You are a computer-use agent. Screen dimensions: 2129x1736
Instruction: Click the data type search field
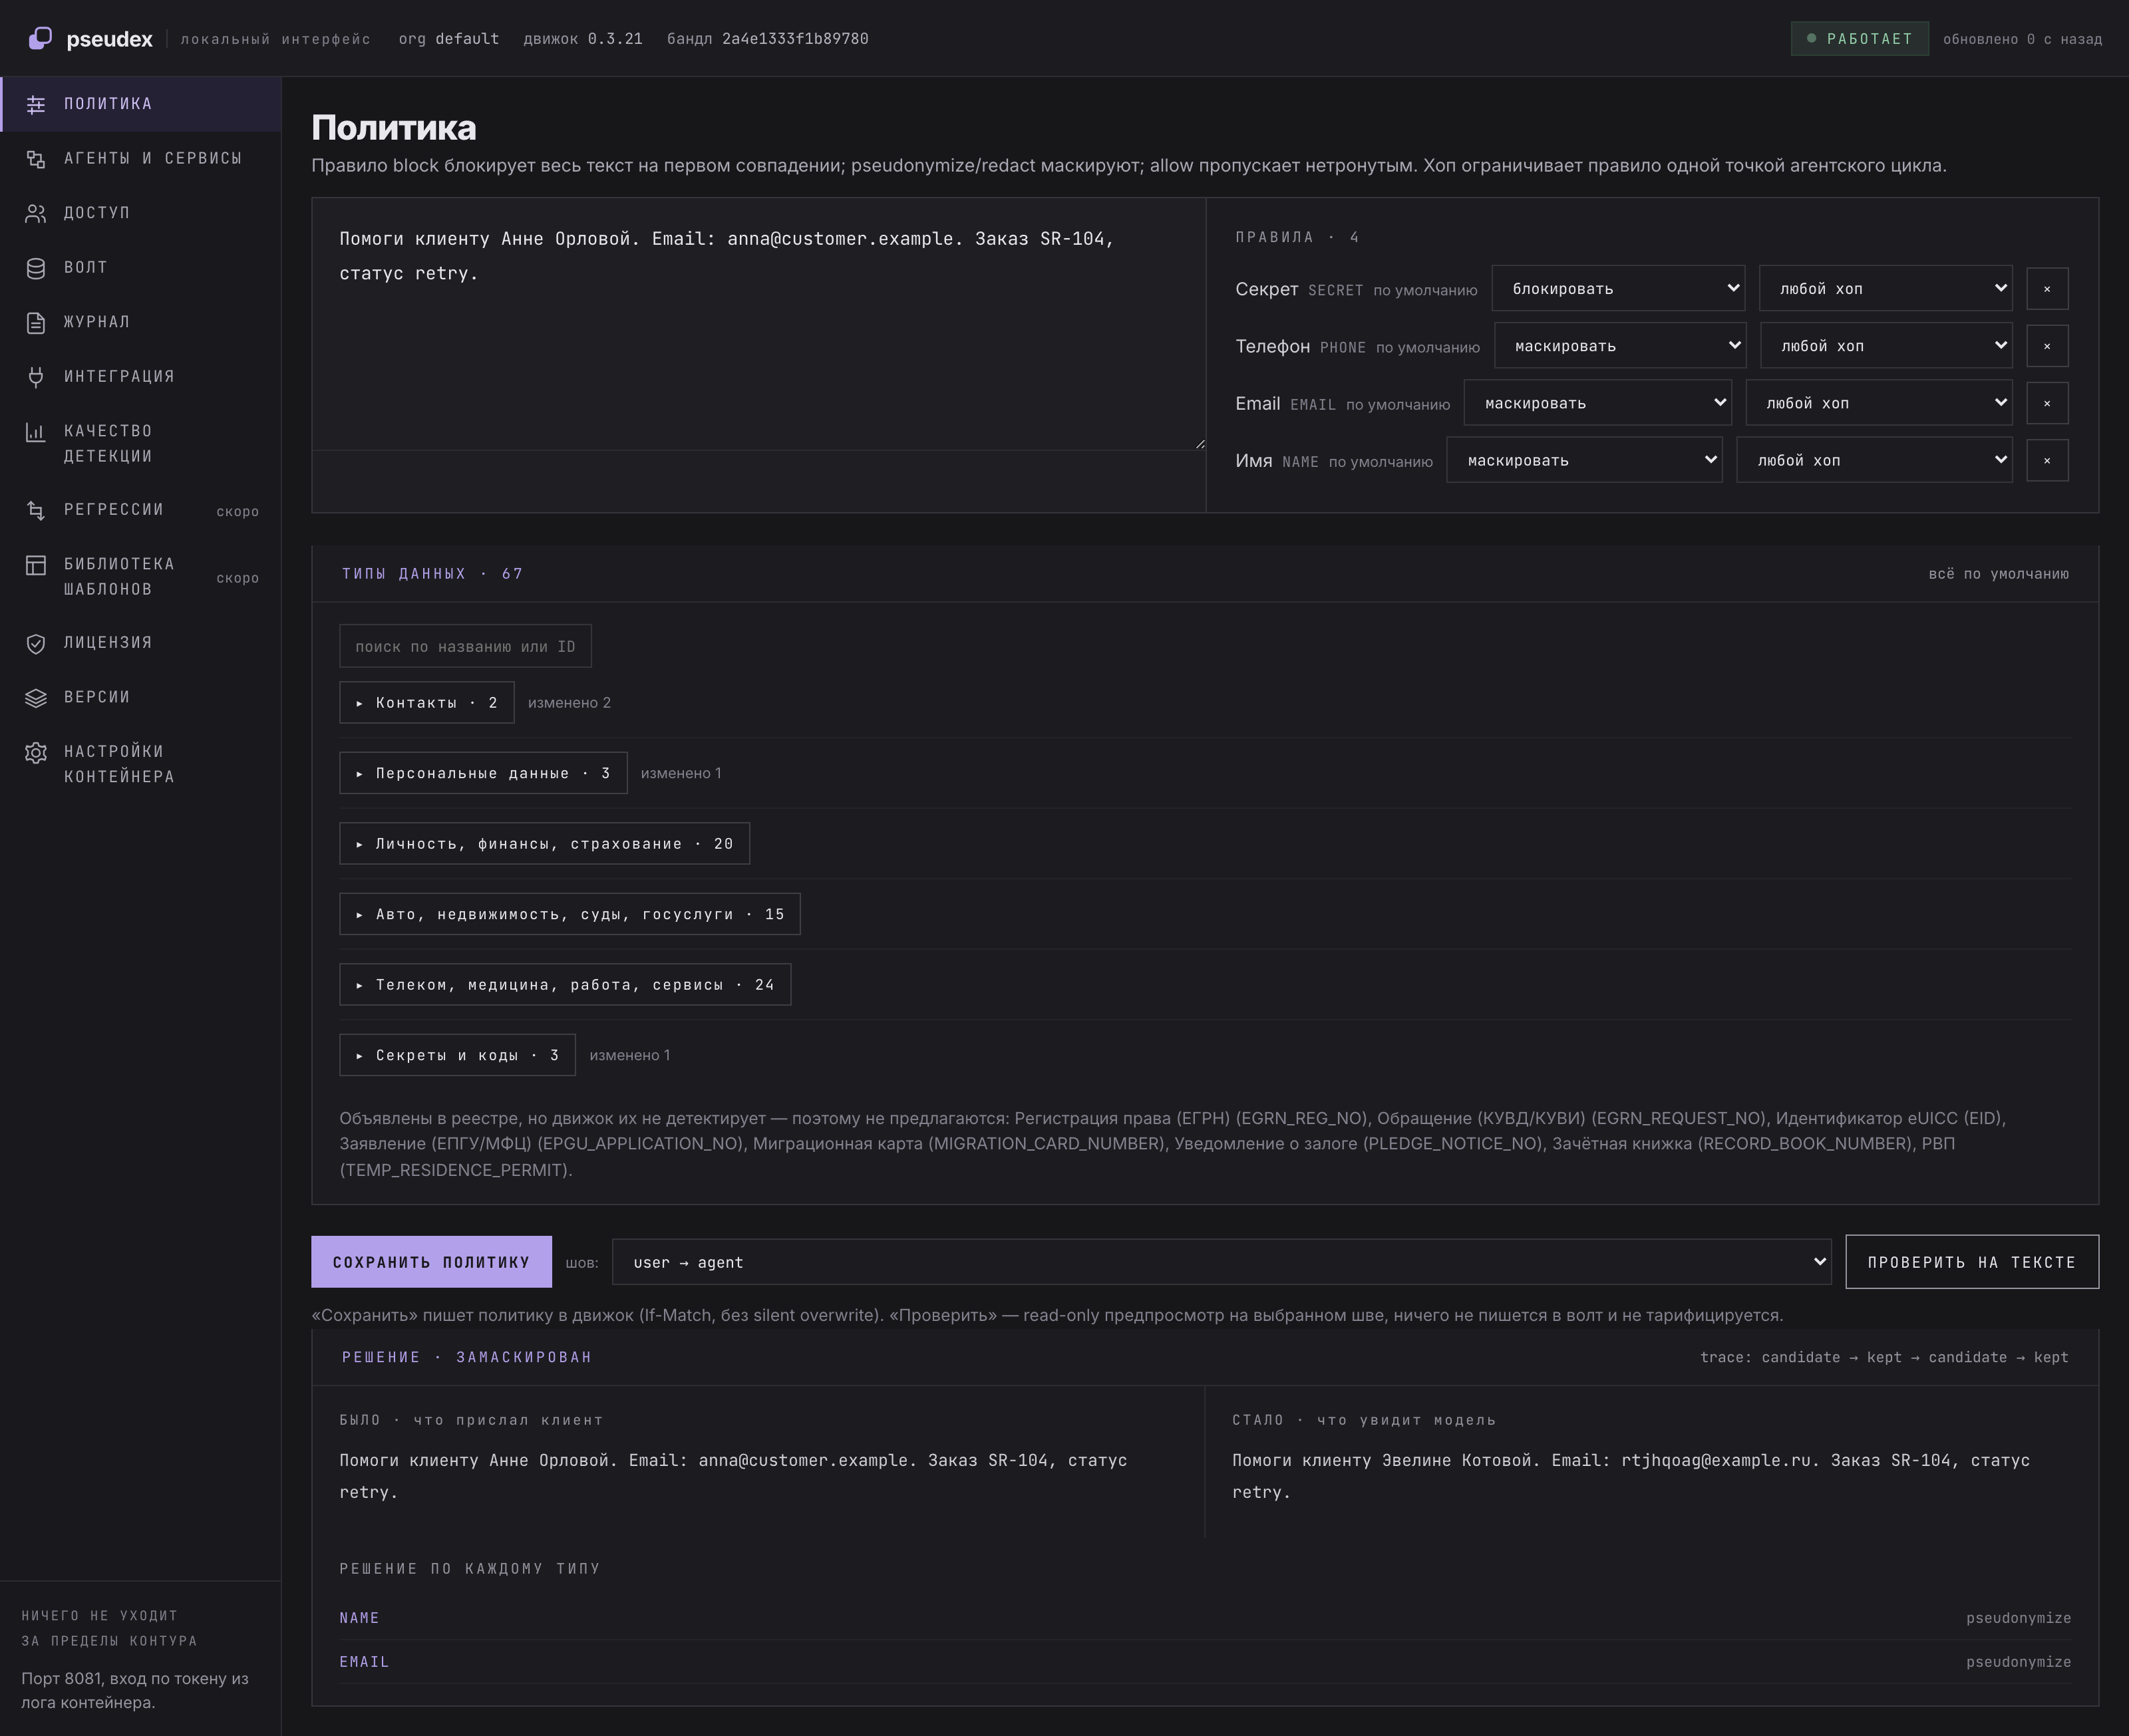(x=465, y=647)
